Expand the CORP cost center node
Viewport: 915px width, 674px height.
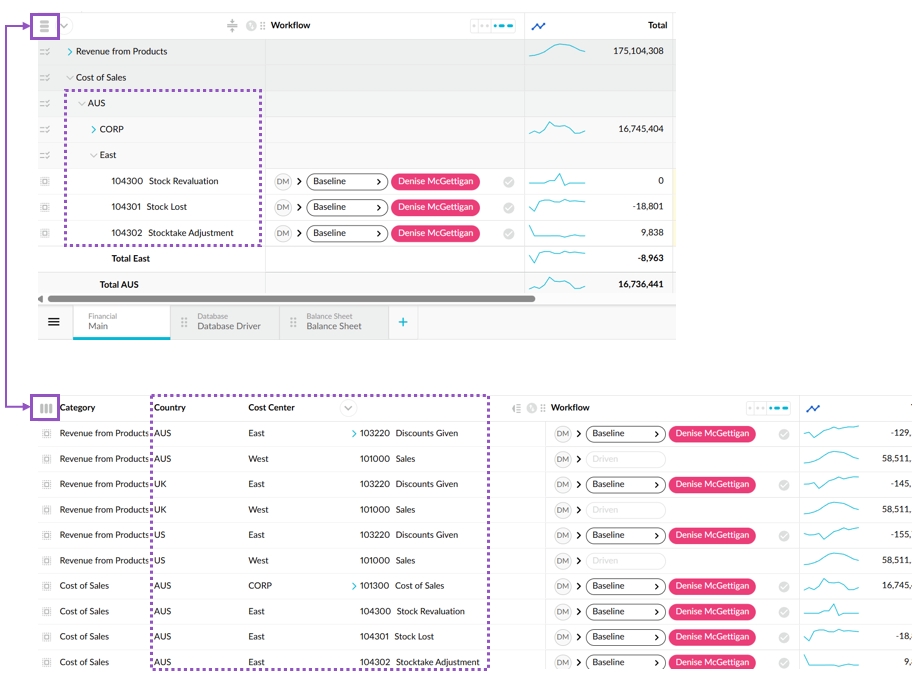tap(93, 130)
